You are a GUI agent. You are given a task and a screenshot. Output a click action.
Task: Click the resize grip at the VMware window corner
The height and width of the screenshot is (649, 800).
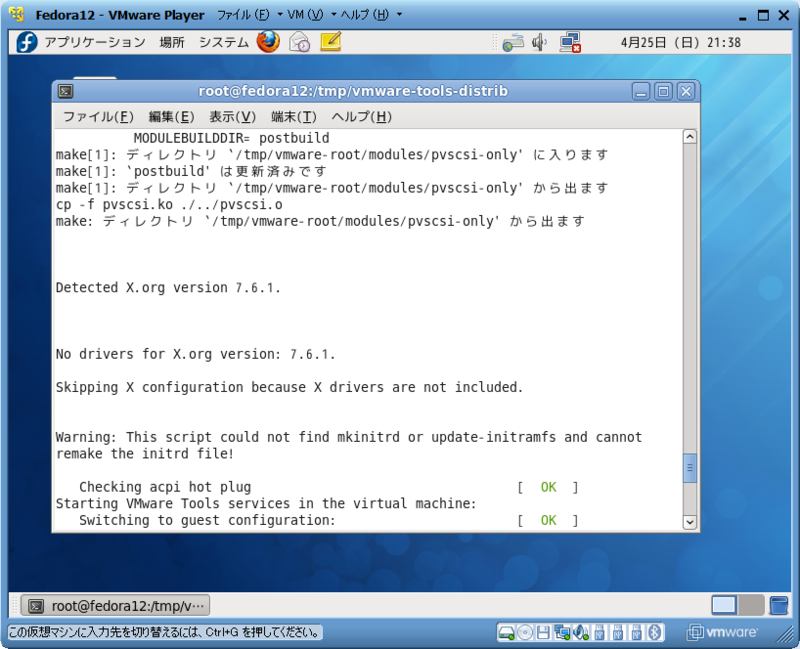785,634
